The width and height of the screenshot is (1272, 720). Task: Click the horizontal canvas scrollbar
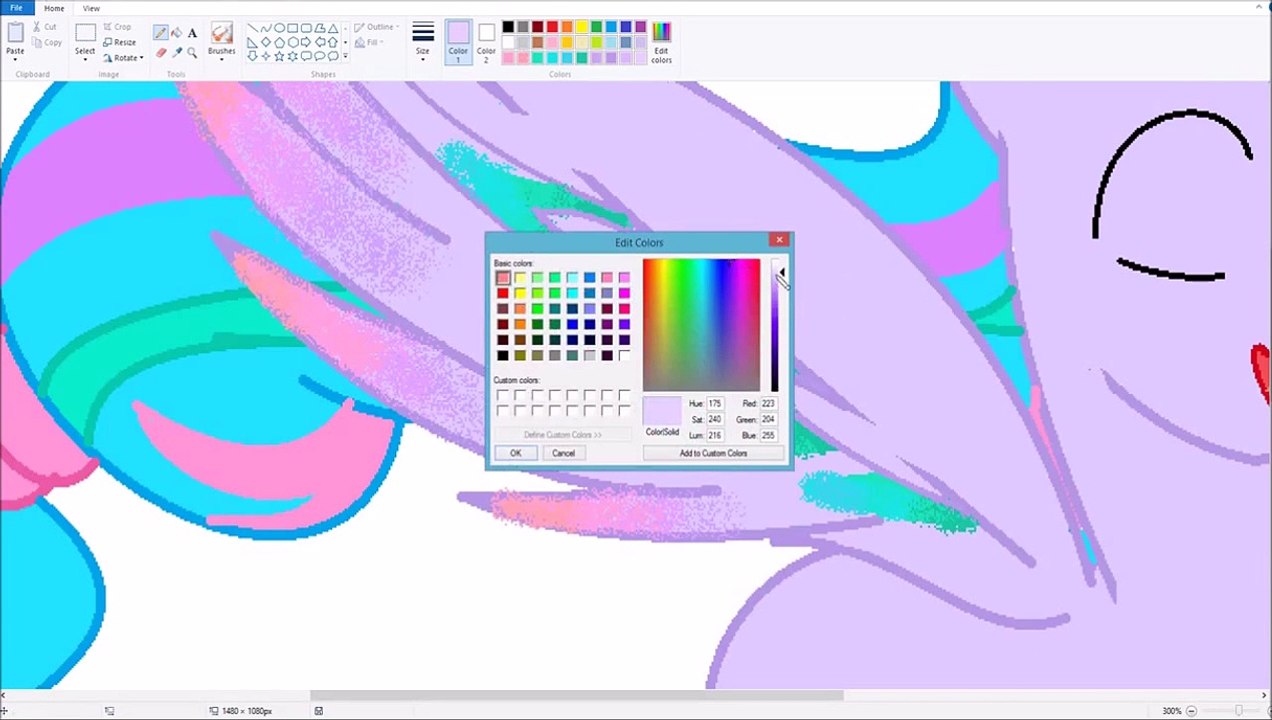(577, 696)
